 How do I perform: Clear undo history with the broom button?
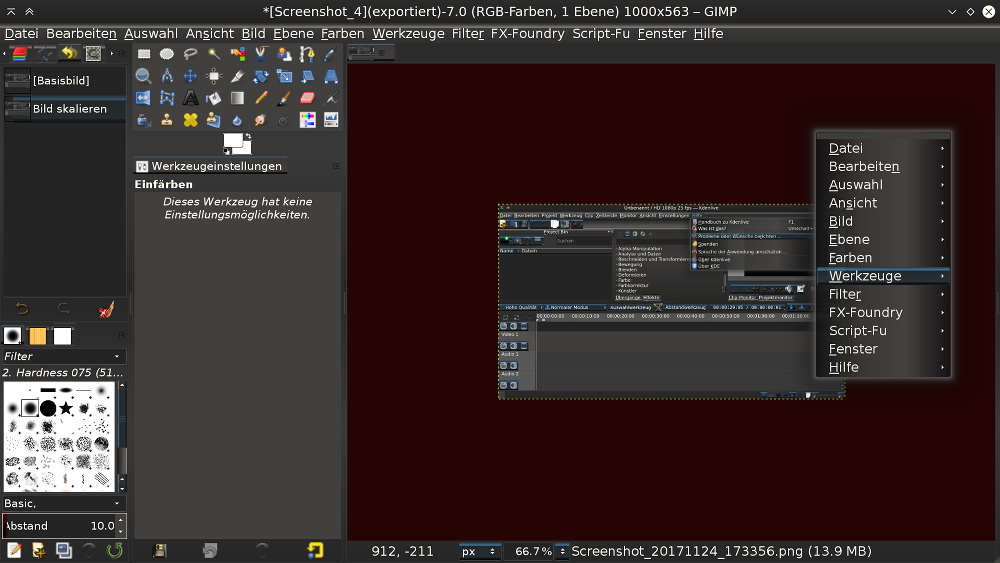[x=106, y=310]
